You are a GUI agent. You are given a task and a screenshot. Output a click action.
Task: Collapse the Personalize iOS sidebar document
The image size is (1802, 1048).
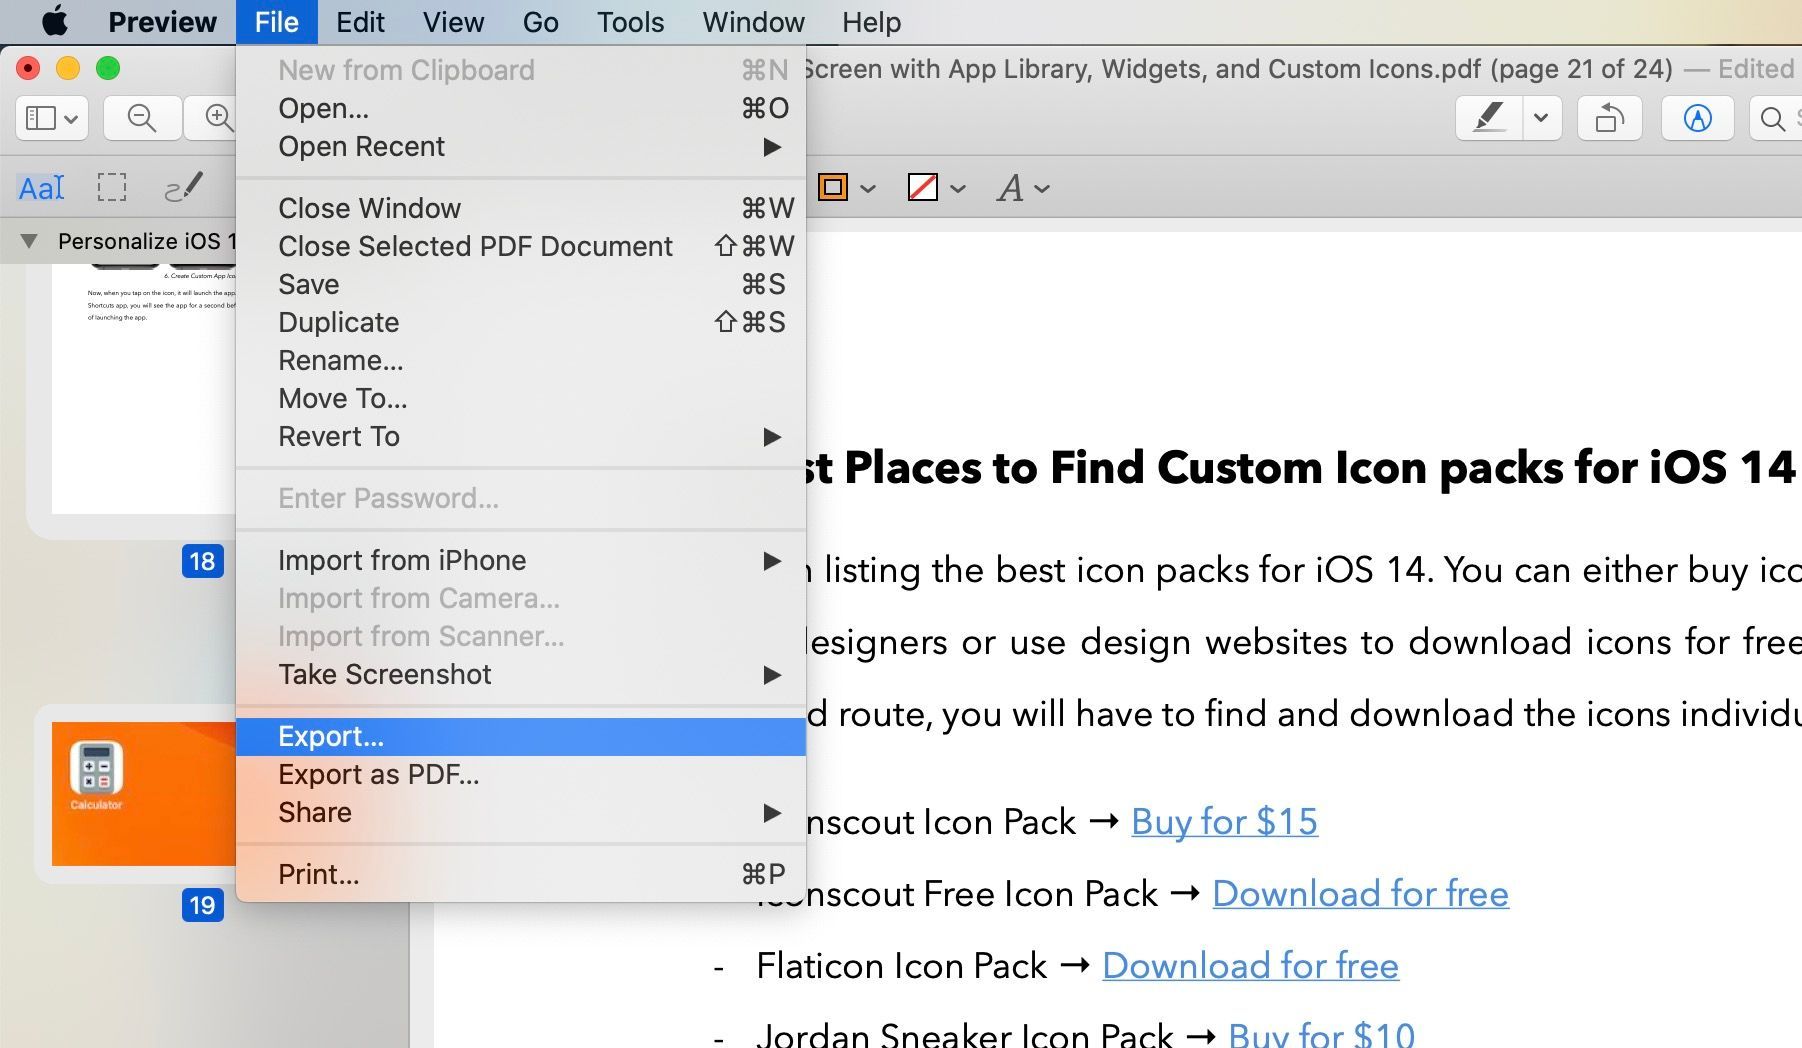click(29, 241)
